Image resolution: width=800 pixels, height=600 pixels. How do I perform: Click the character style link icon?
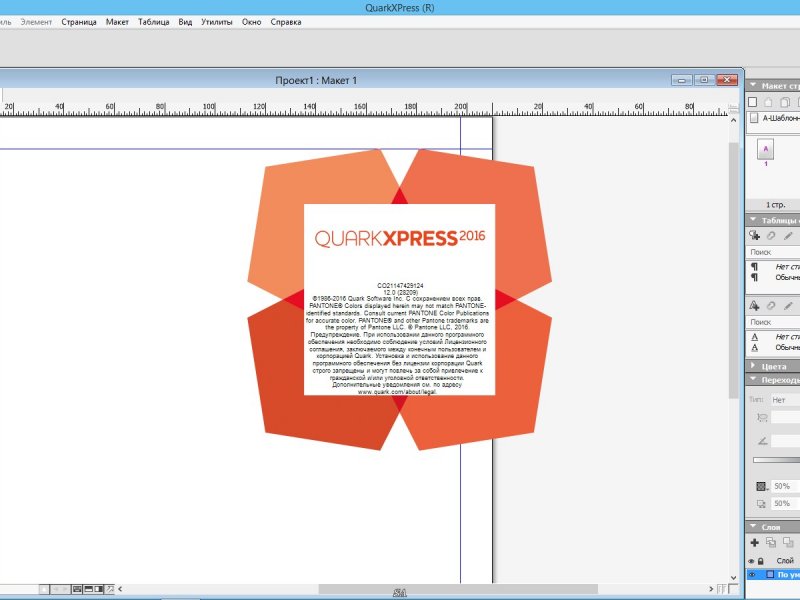click(x=771, y=306)
